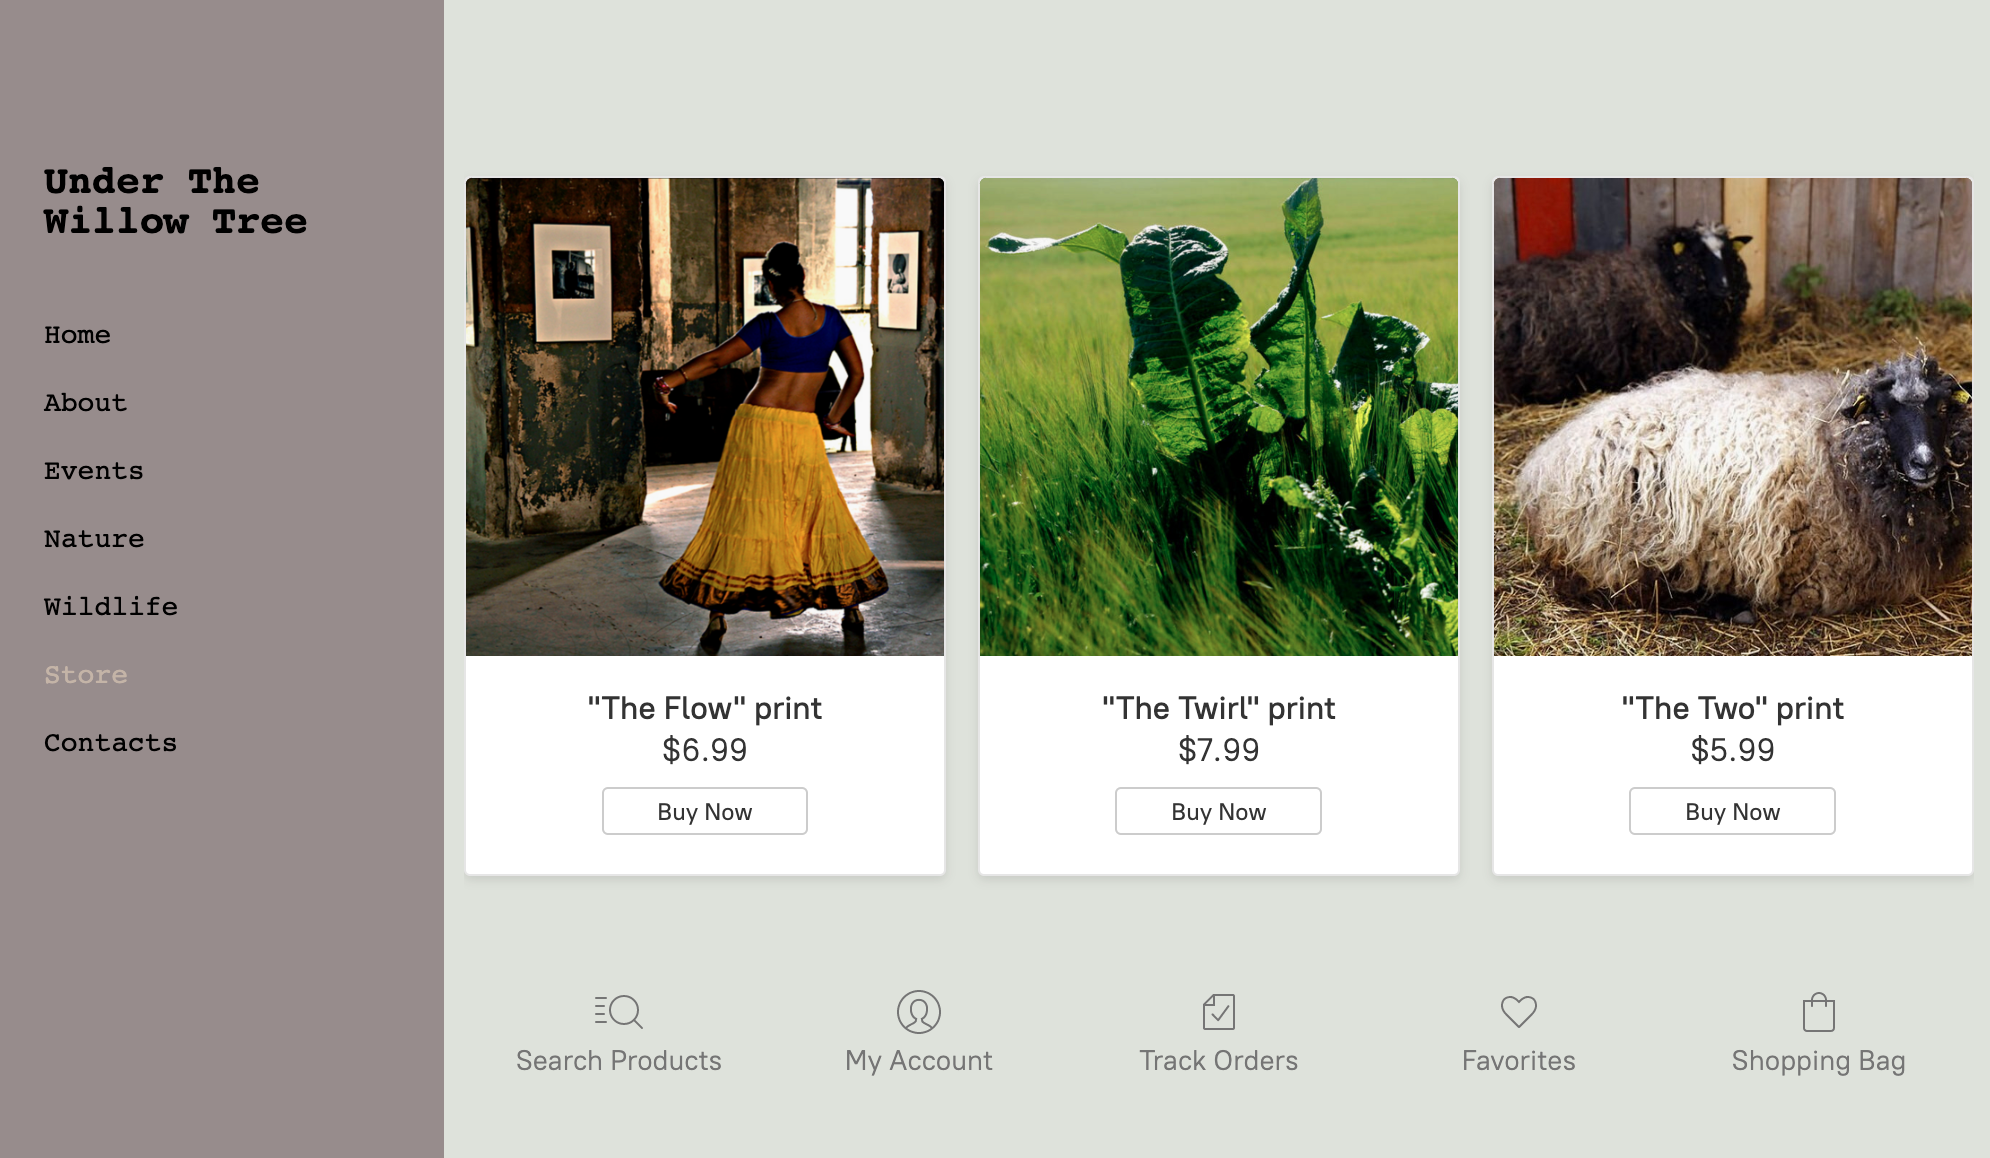The image size is (1990, 1158).
Task: Open the Contacts page
Action: click(110, 743)
